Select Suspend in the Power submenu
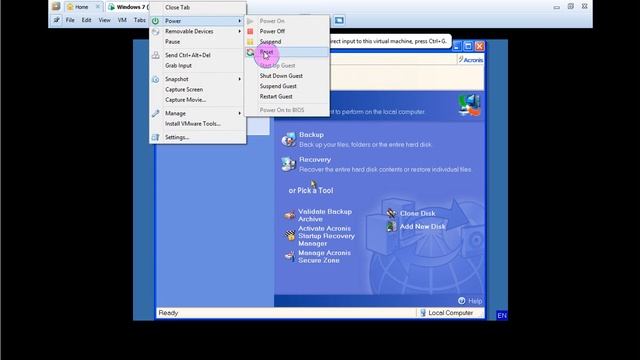 pyautogui.click(x=270, y=42)
